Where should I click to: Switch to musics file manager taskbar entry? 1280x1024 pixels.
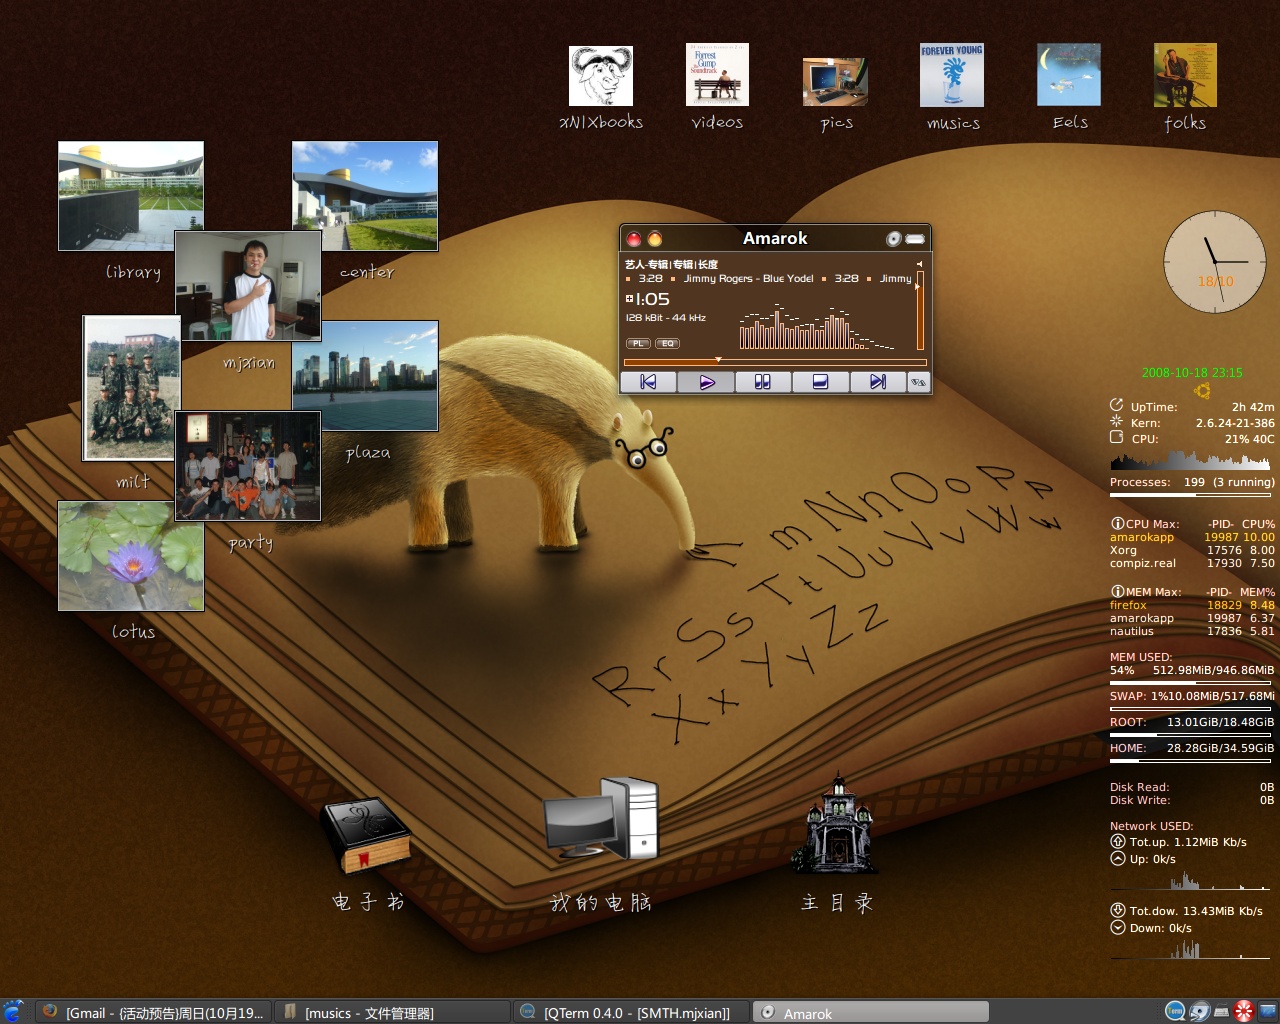click(x=392, y=1012)
